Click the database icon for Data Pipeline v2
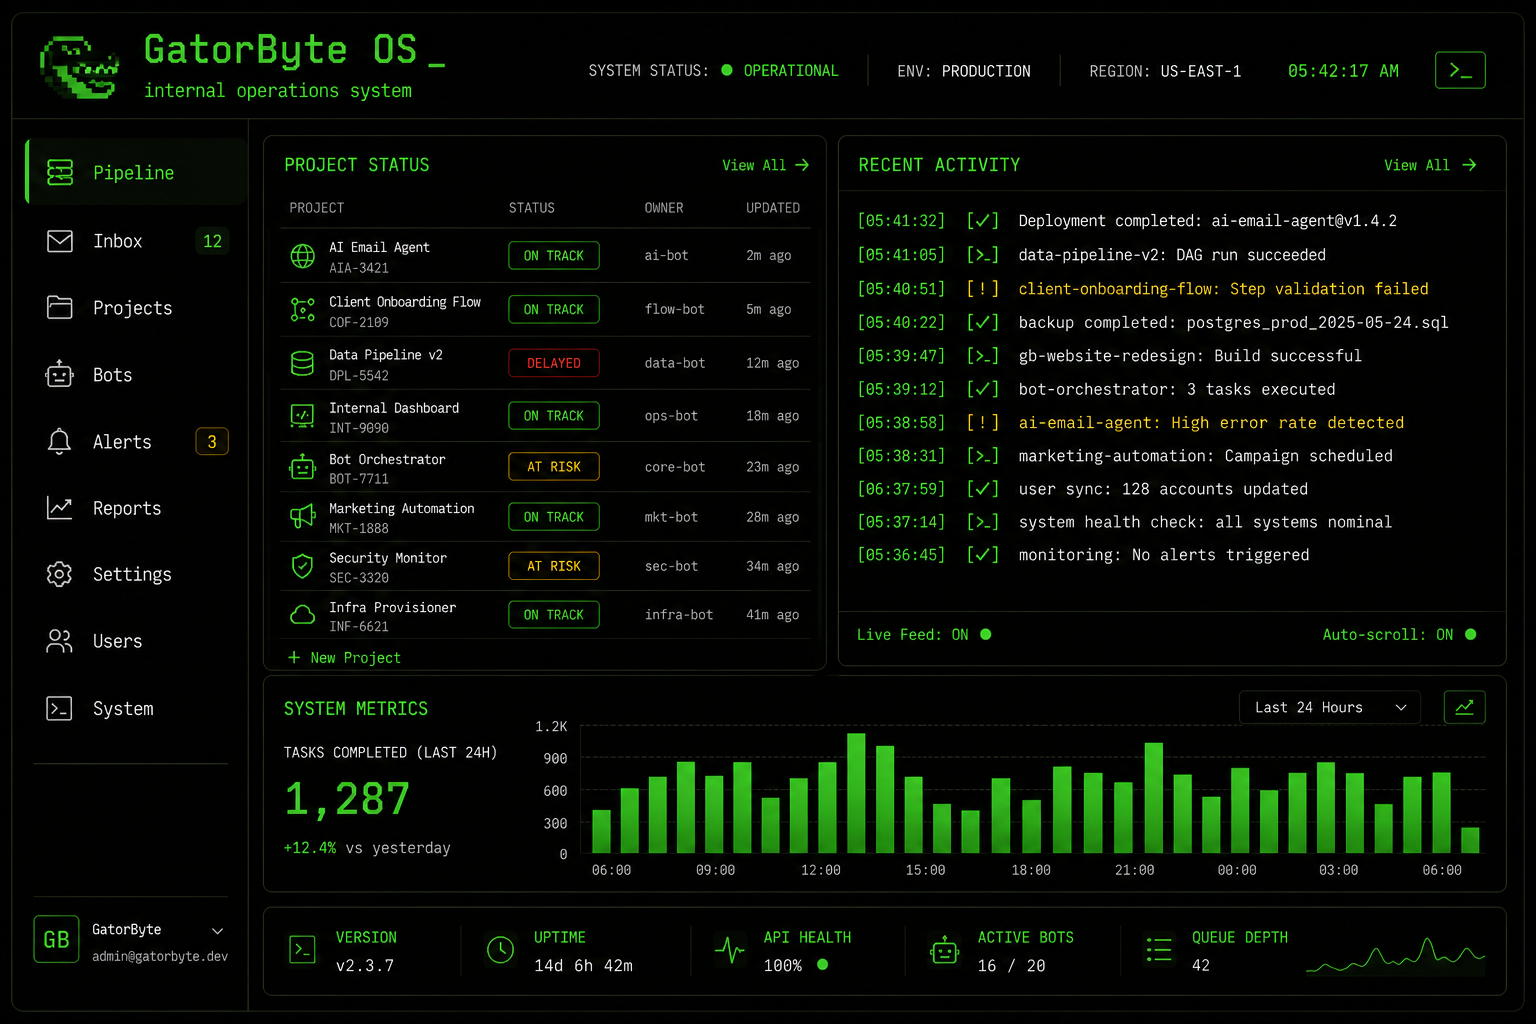Screen dimensions: 1536x1024 click(x=303, y=363)
